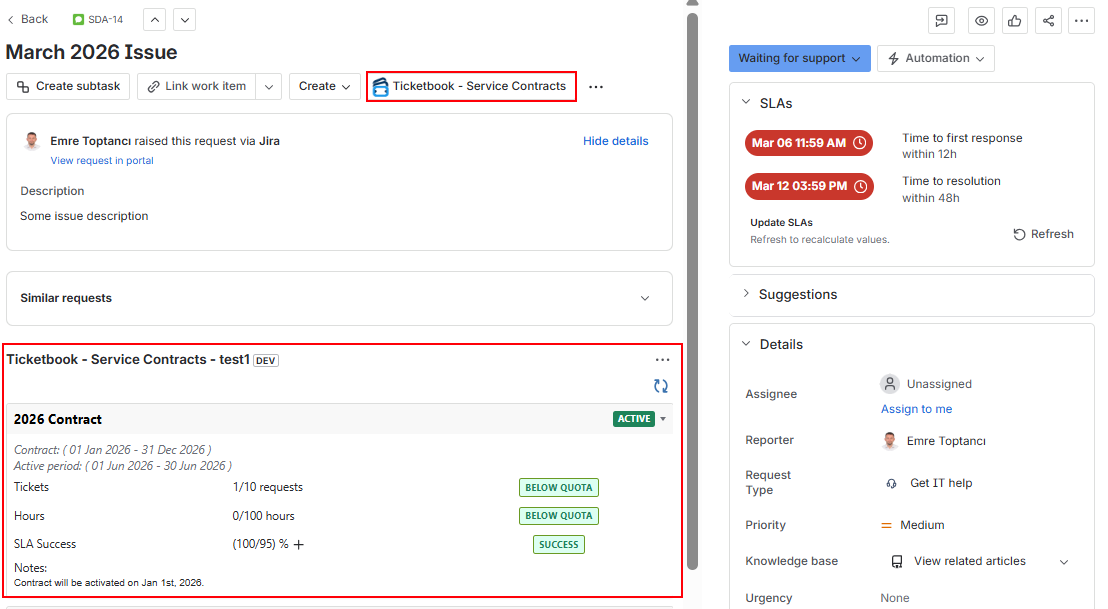1108x609 pixels.
Task: Click the main content vertical scrollbar
Action: [692, 290]
